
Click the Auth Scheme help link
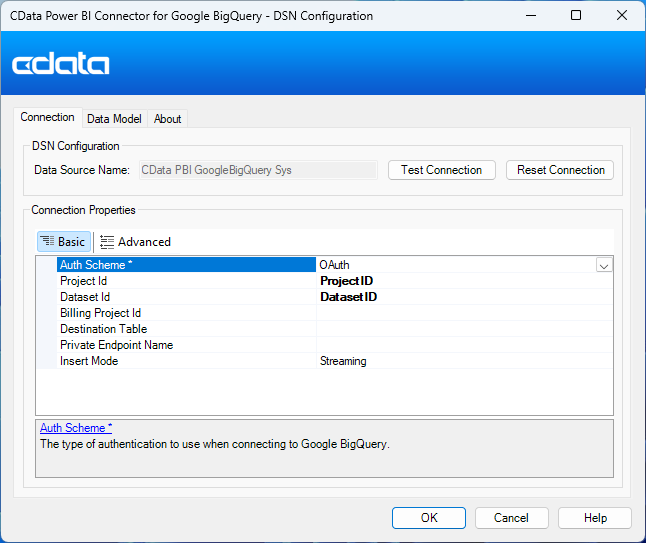tap(76, 428)
